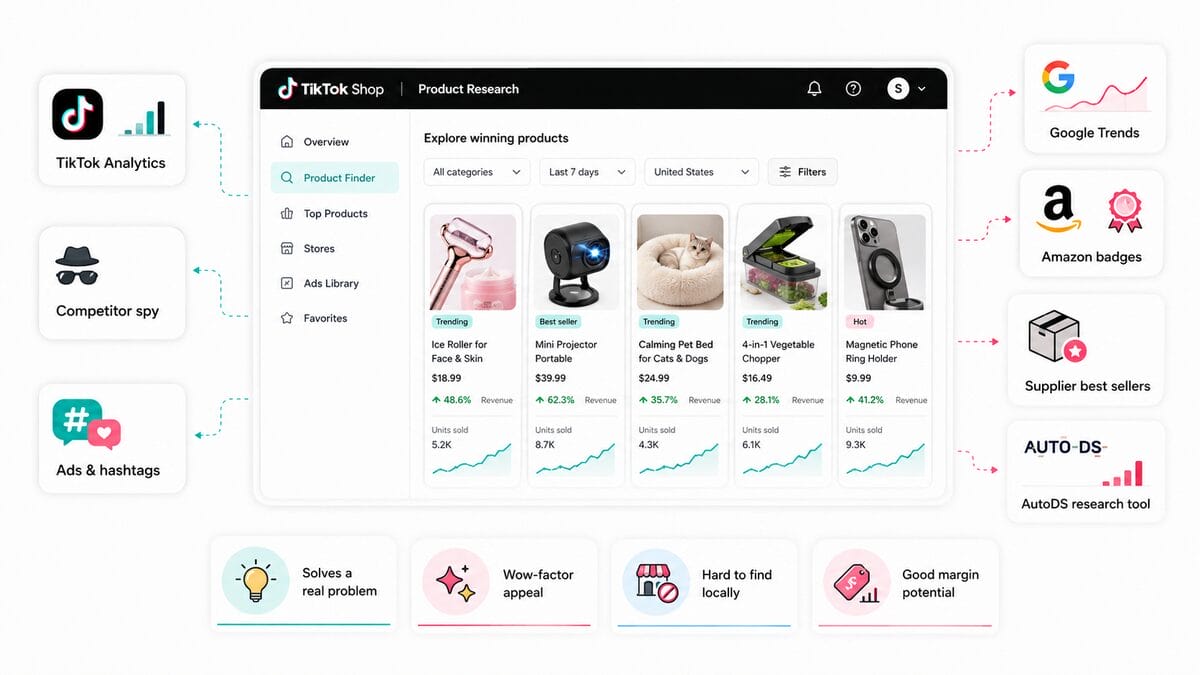Click the Hot badge

point(860,322)
